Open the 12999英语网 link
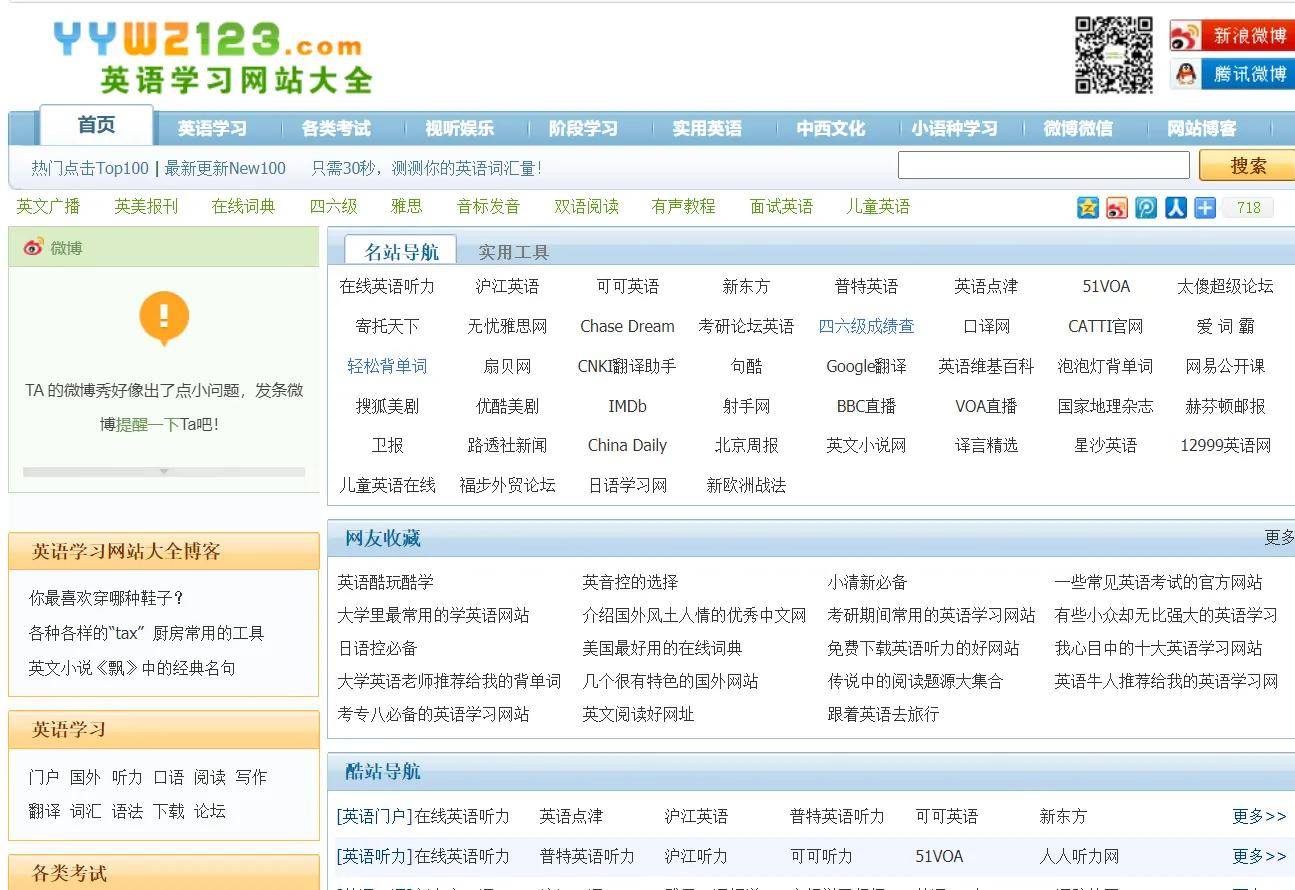 click(1225, 445)
